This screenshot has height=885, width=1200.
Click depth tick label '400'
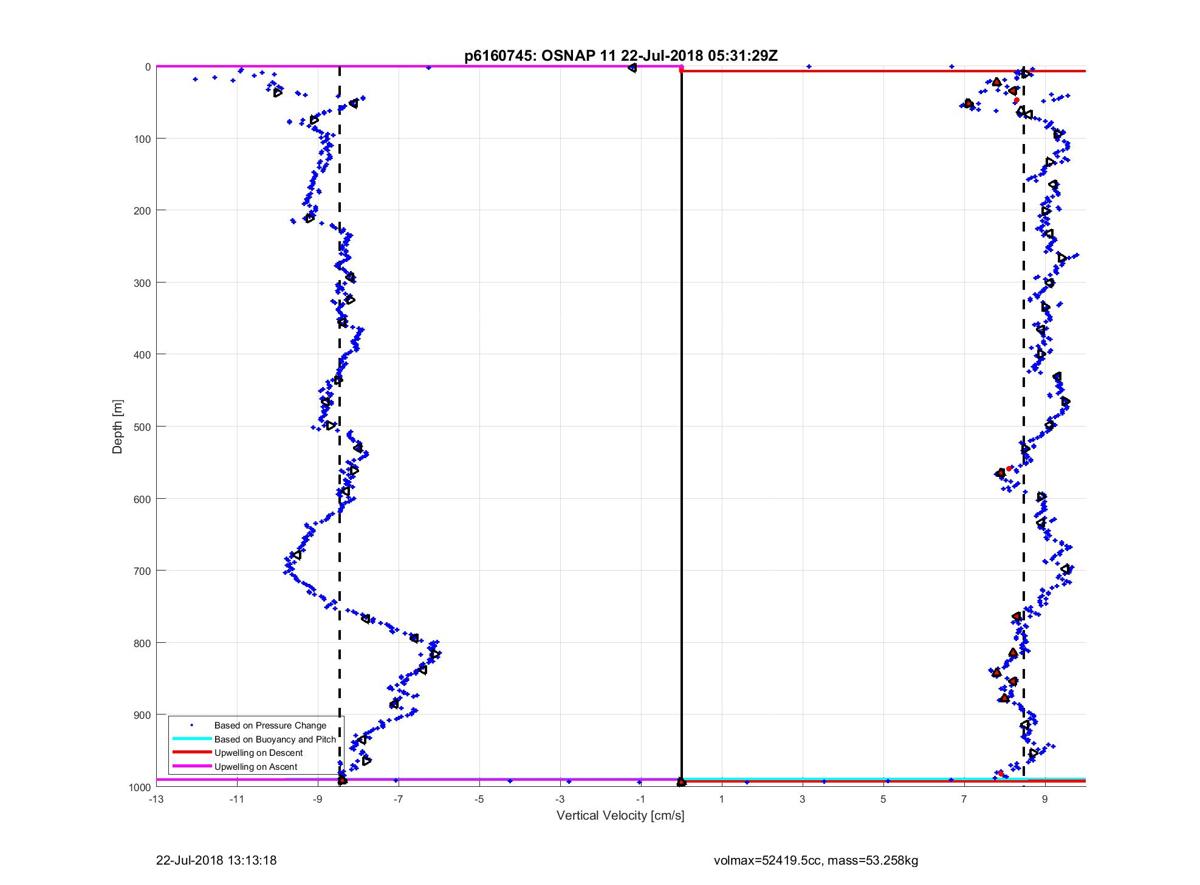click(x=141, y=354)
